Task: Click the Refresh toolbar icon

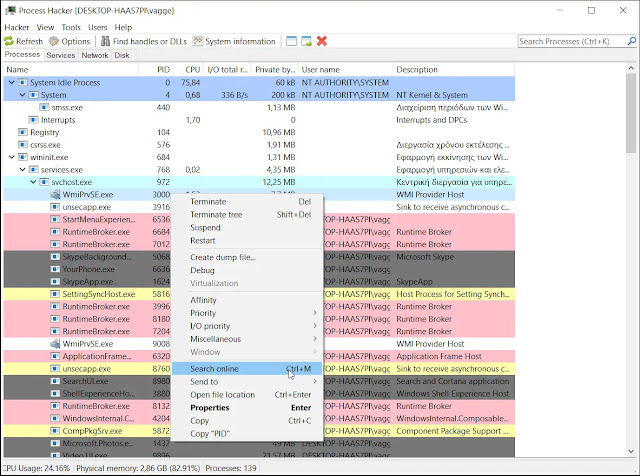Action: click(x=9, y=41)
